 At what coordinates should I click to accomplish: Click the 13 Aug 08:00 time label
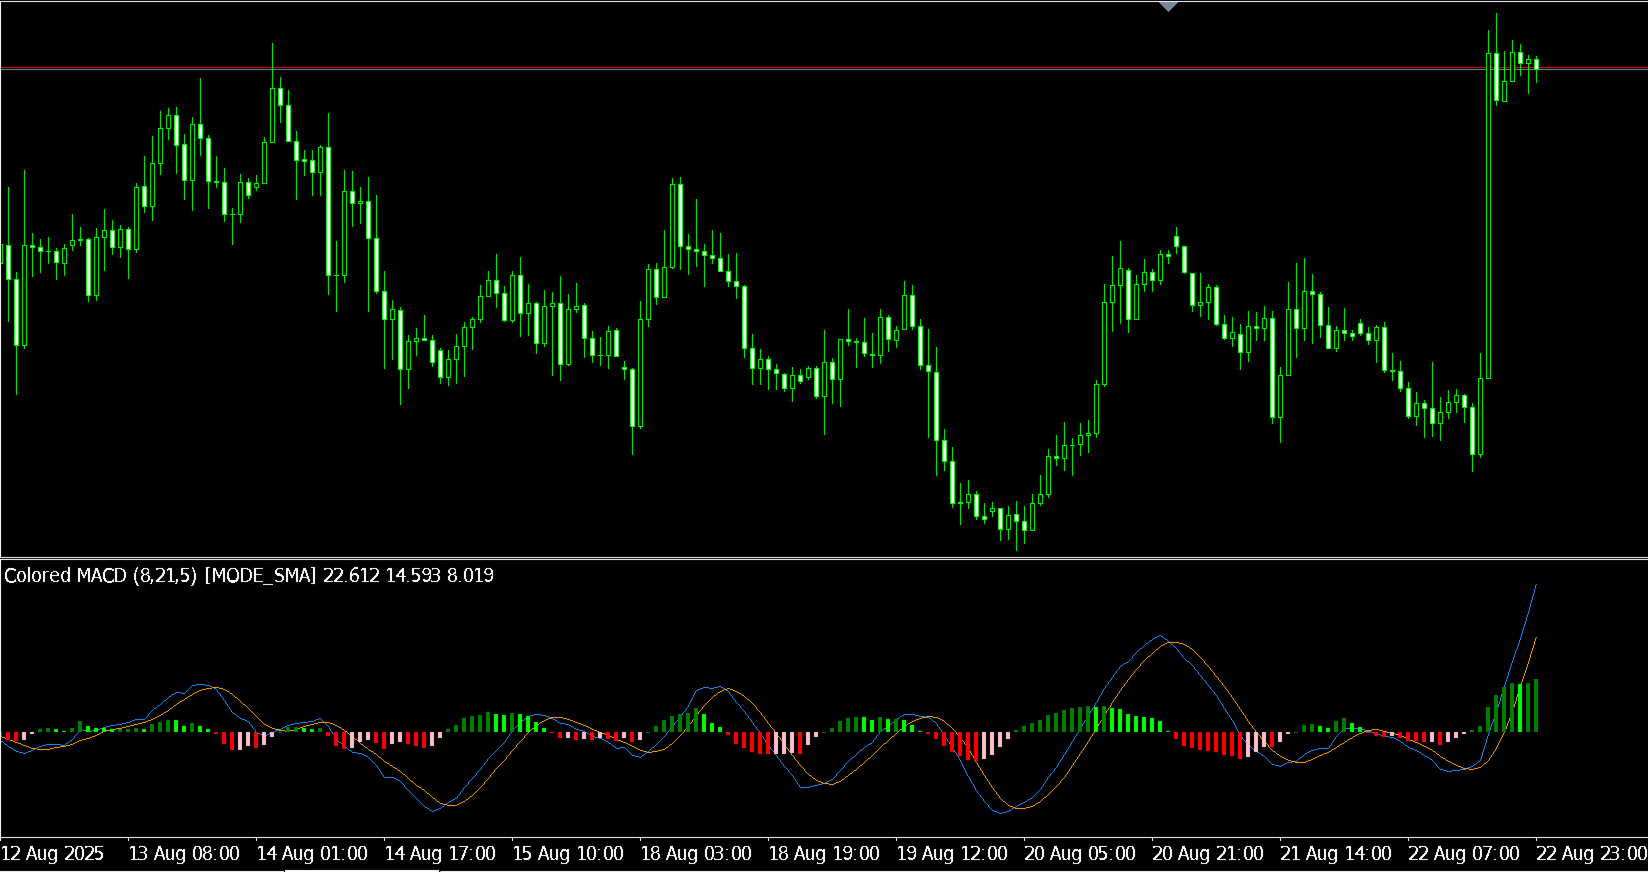point(184,853)
